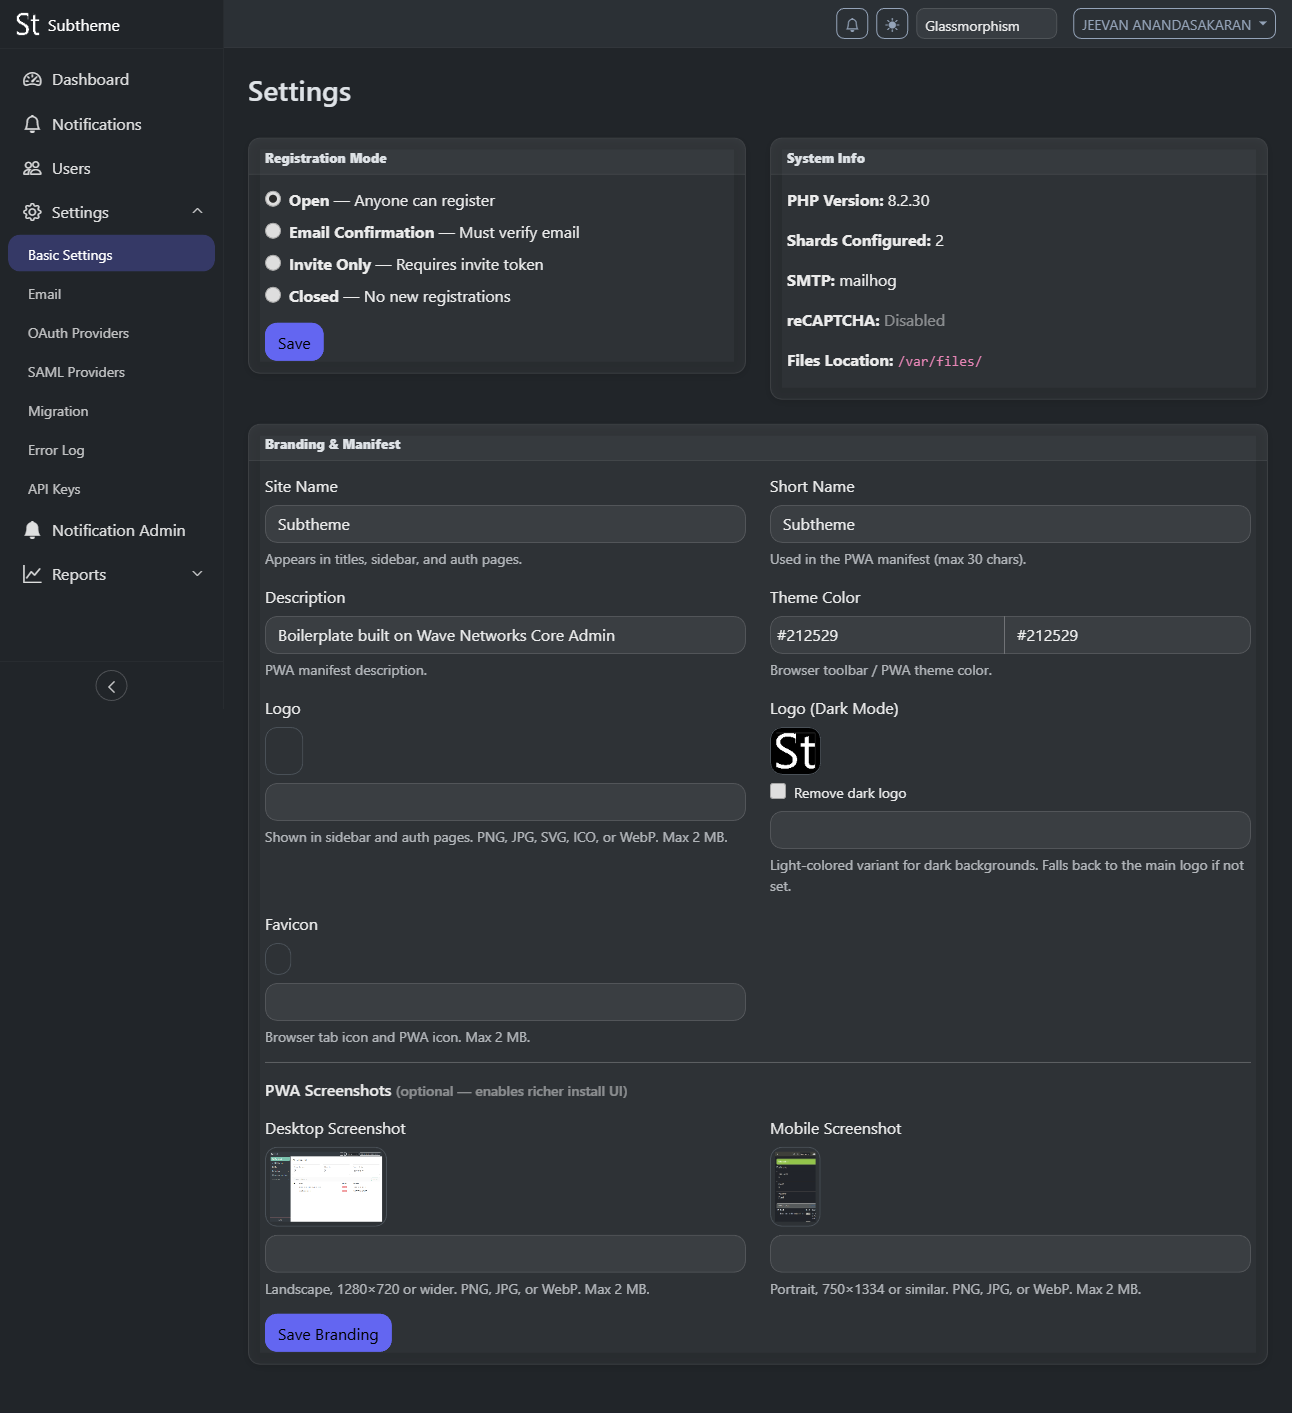The height and width of the screenshot is (1413, 1292).
Task: Click the Site Name input field
Action: pos(505,524)
